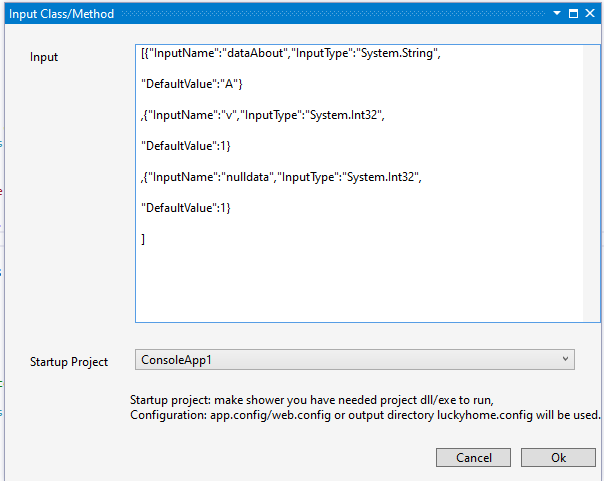The width and height of the screenshot is (604, 481).
Task: Place cursor on the nulldata InputName line
Action: (281, 177)
